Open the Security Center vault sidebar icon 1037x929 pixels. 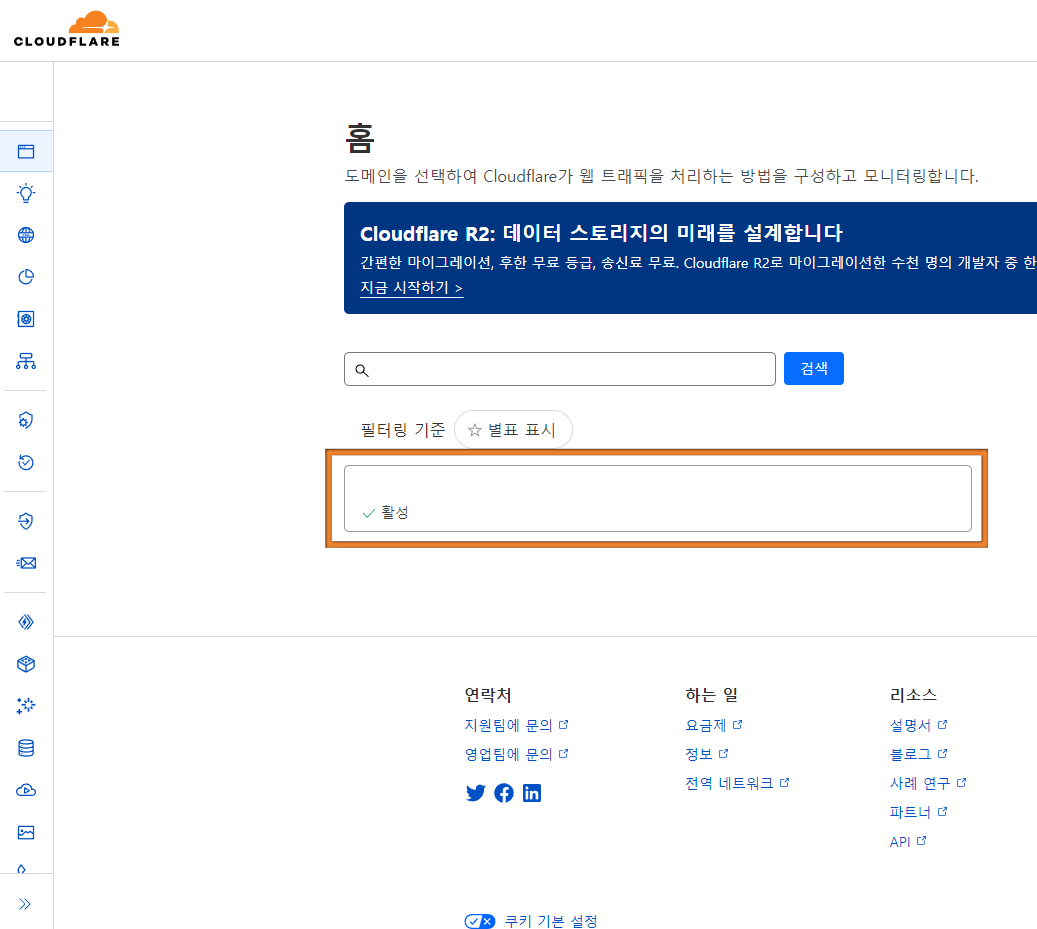[26, 319]
